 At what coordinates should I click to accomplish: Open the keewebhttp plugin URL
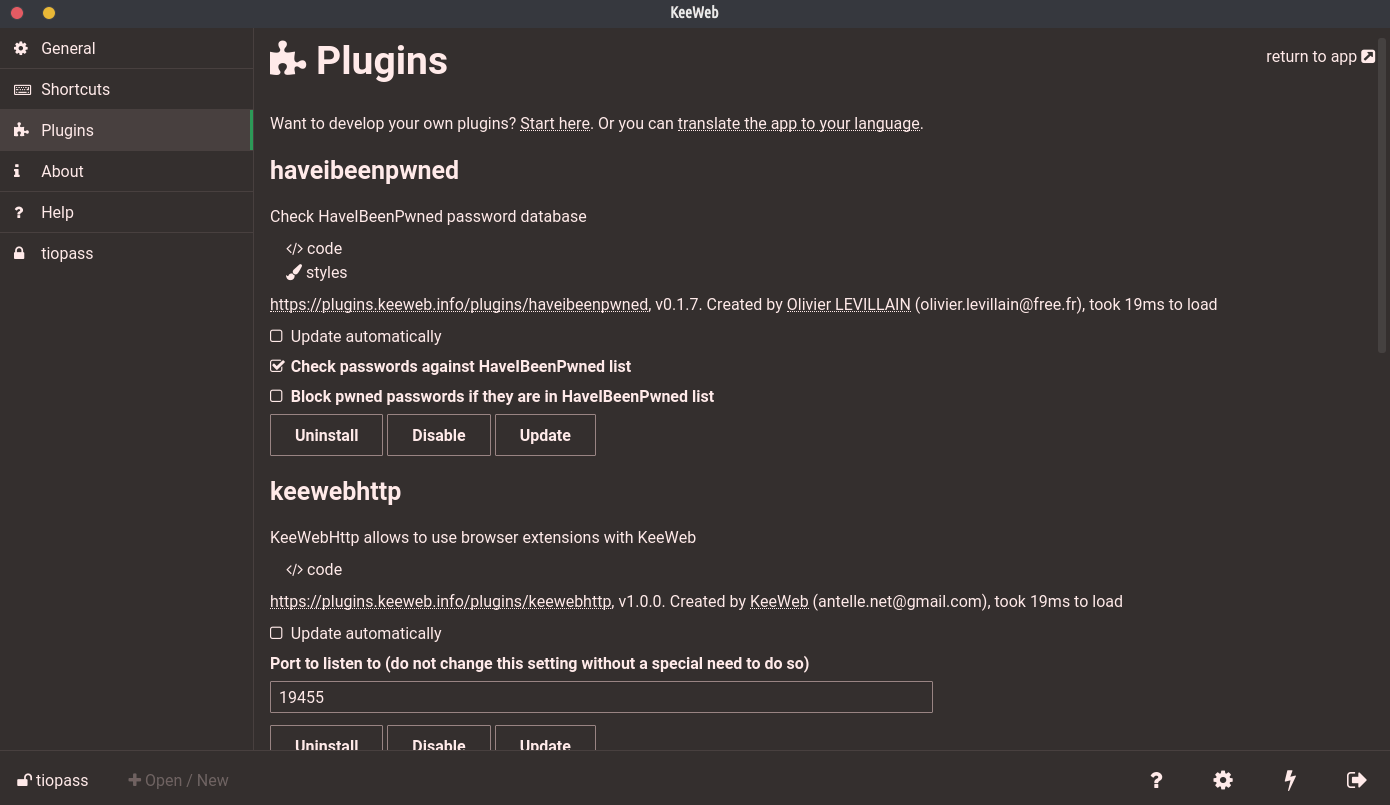pos(441,601)
